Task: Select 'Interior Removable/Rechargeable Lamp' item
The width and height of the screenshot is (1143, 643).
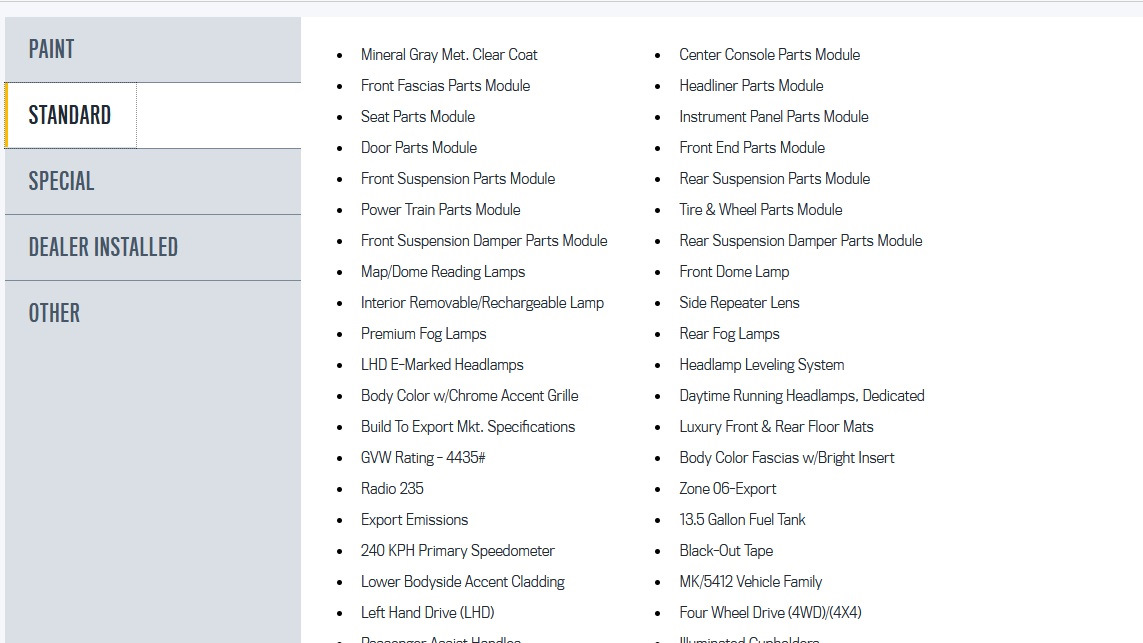Action: (482, 303)
